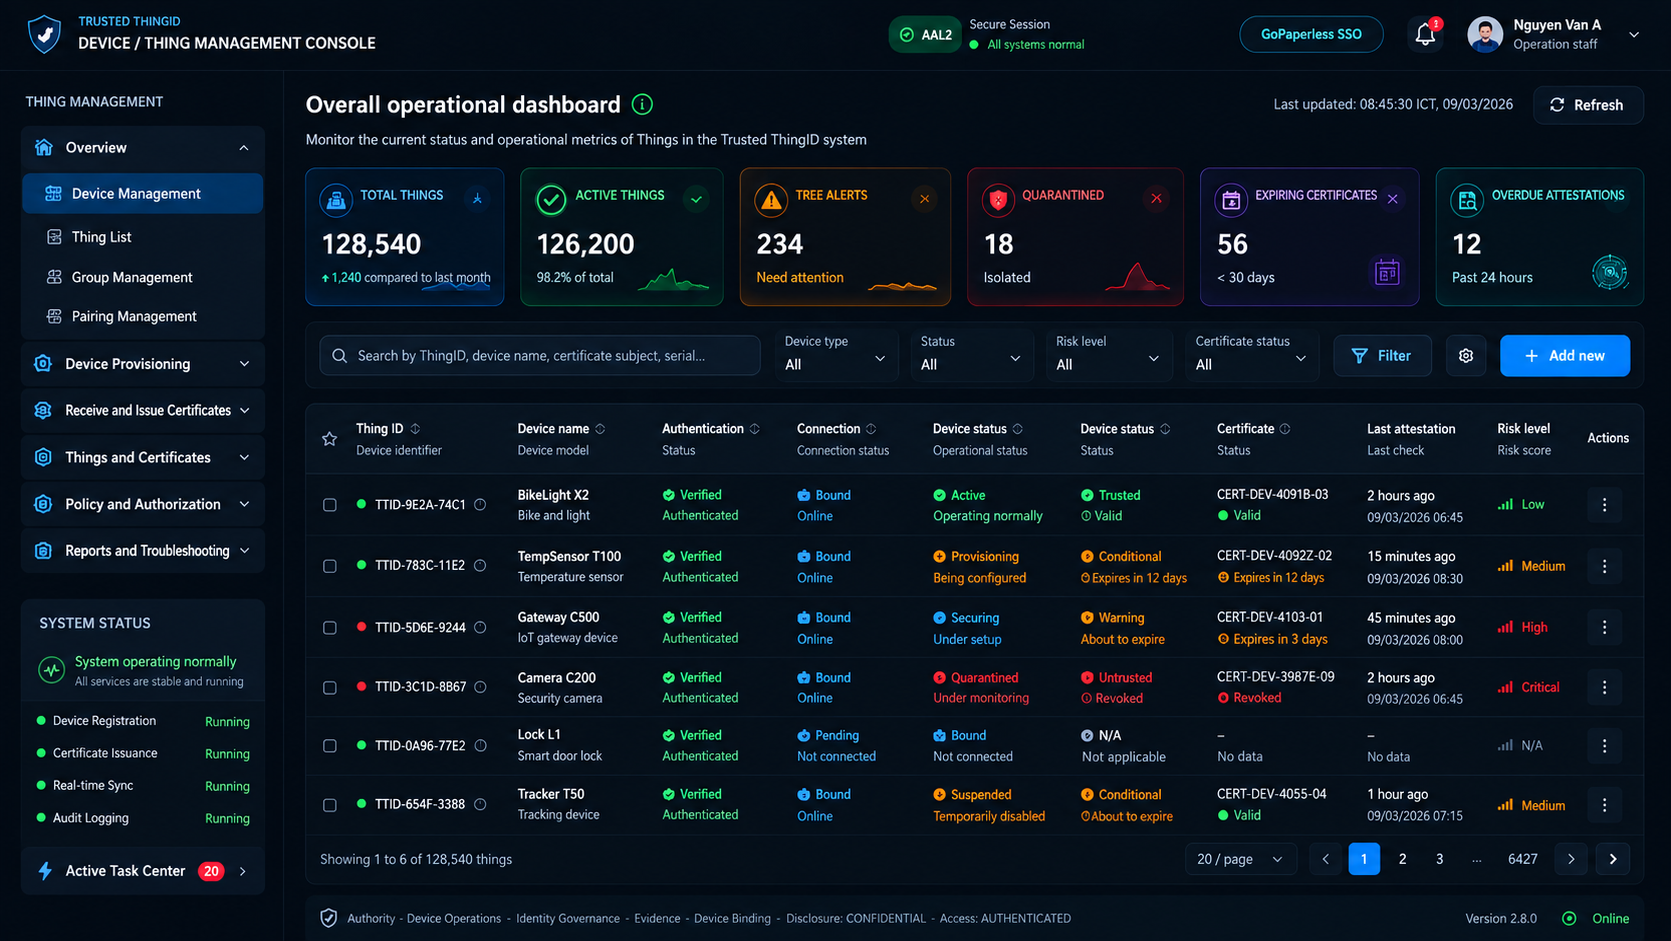The image size is (1671, 941).
Task: Tick checkbox for TTID-5D6E-9244 row
Action: click(x=330, y=628)
